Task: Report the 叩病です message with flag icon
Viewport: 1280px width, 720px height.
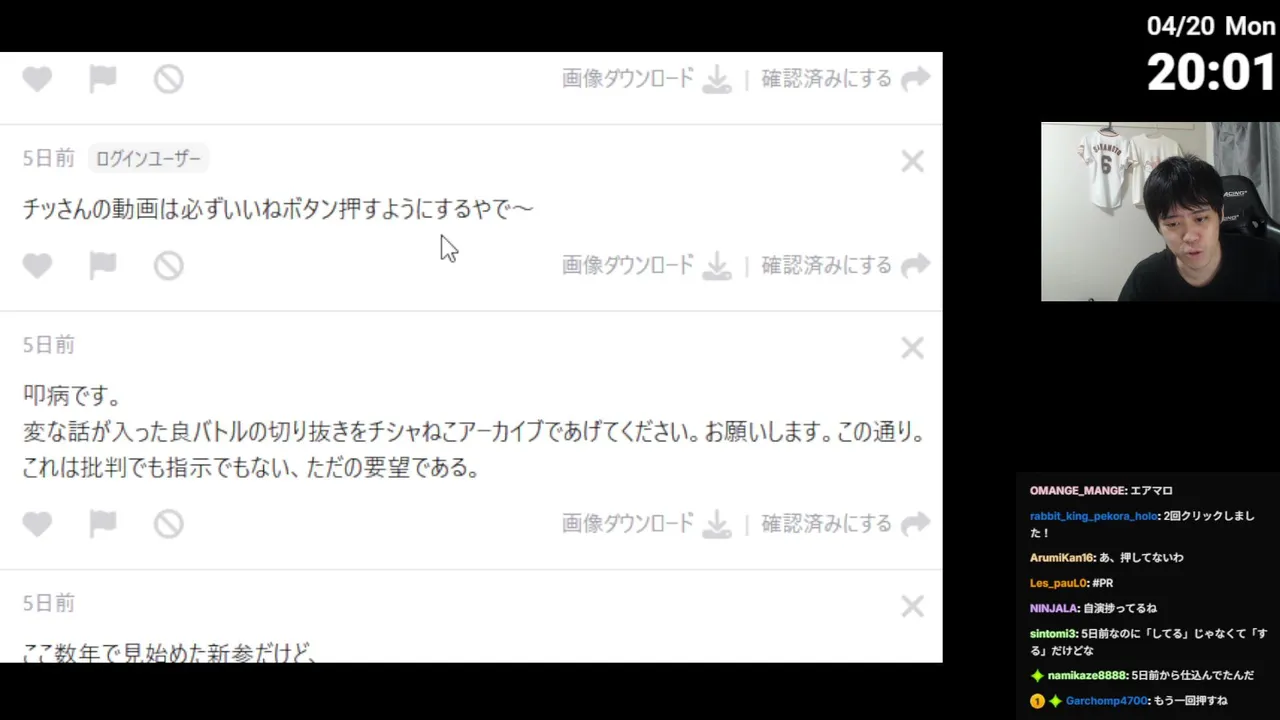Action: [x=103, y=523]
